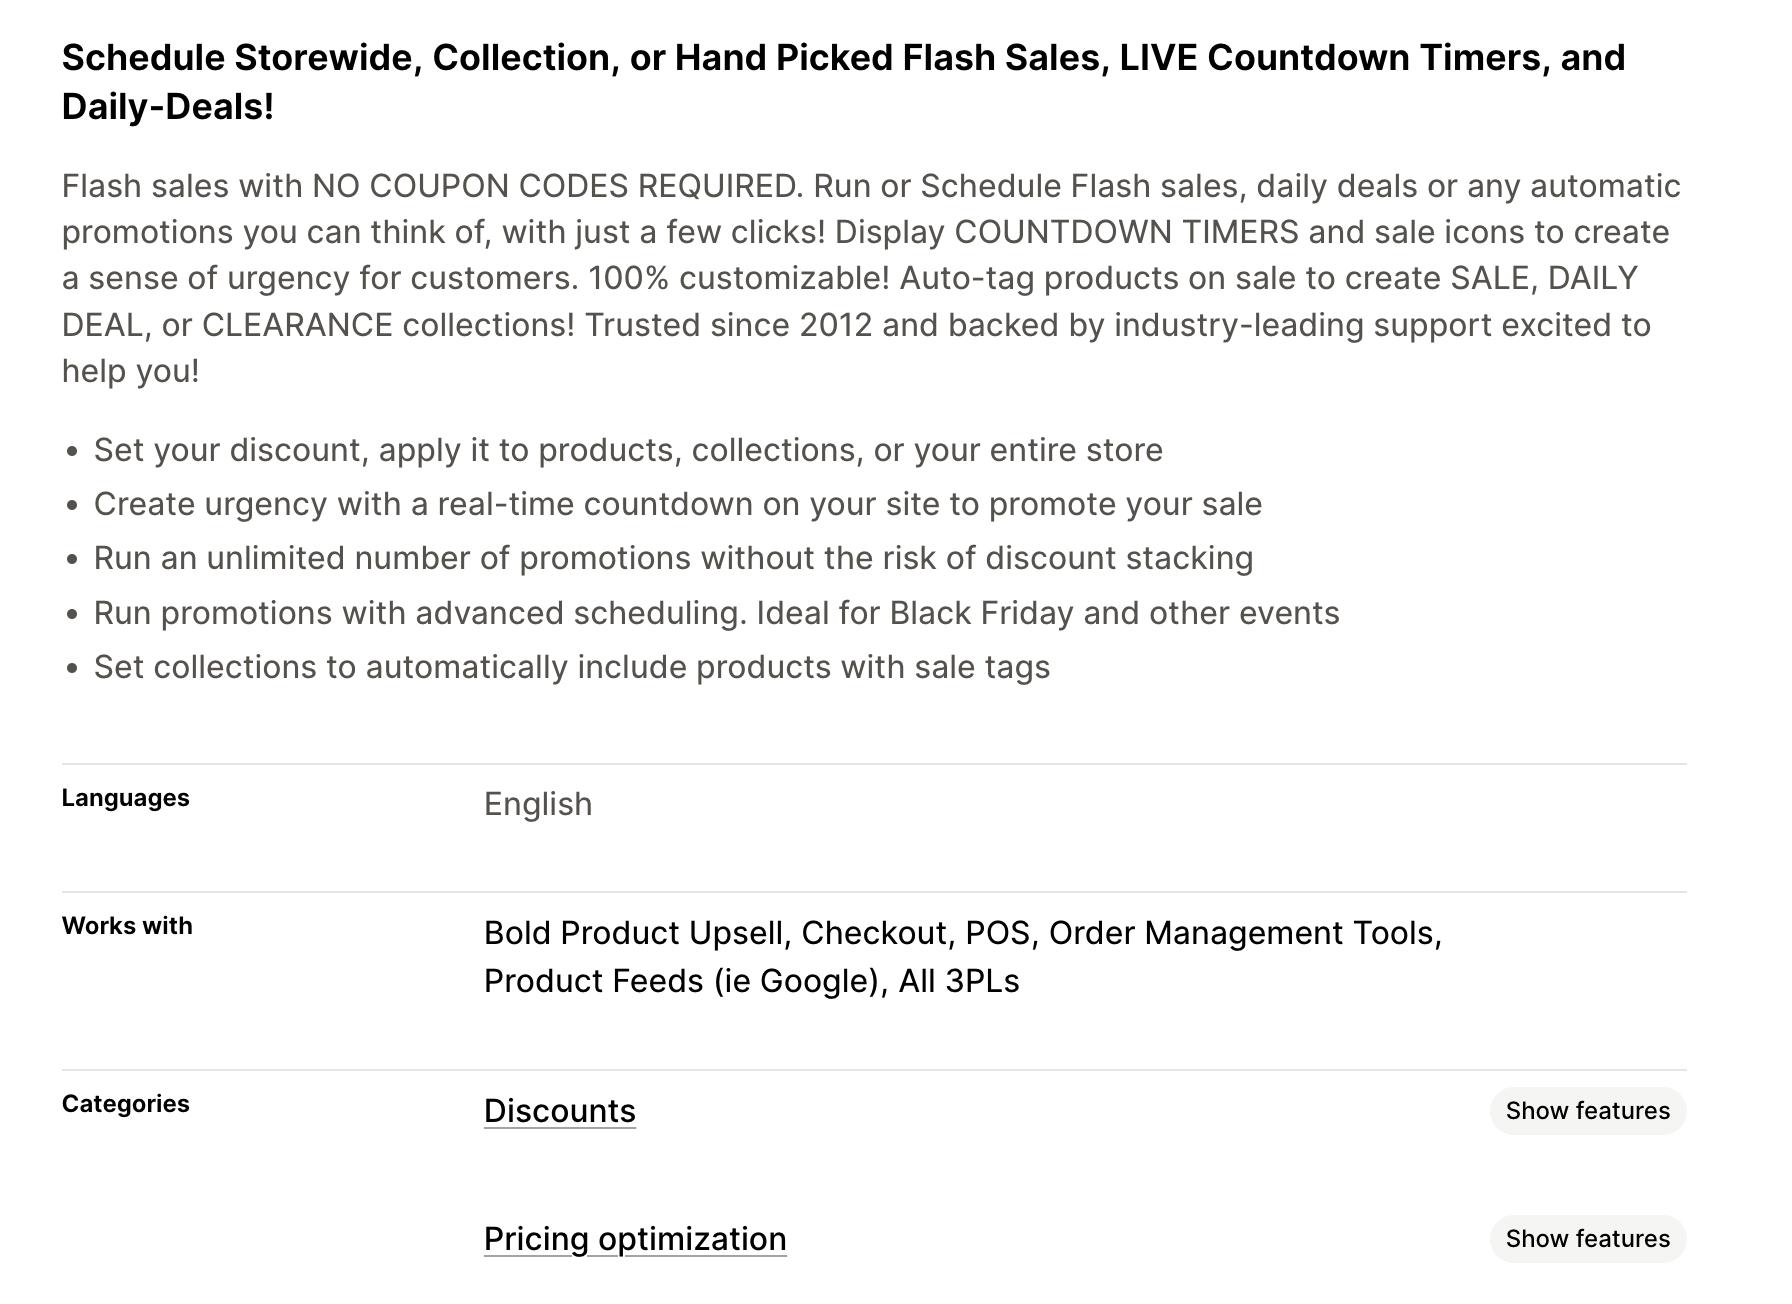Click 'Product Feeds (ie Google)' integration text
1792x1304 pixels.
[x=681, y=981]
